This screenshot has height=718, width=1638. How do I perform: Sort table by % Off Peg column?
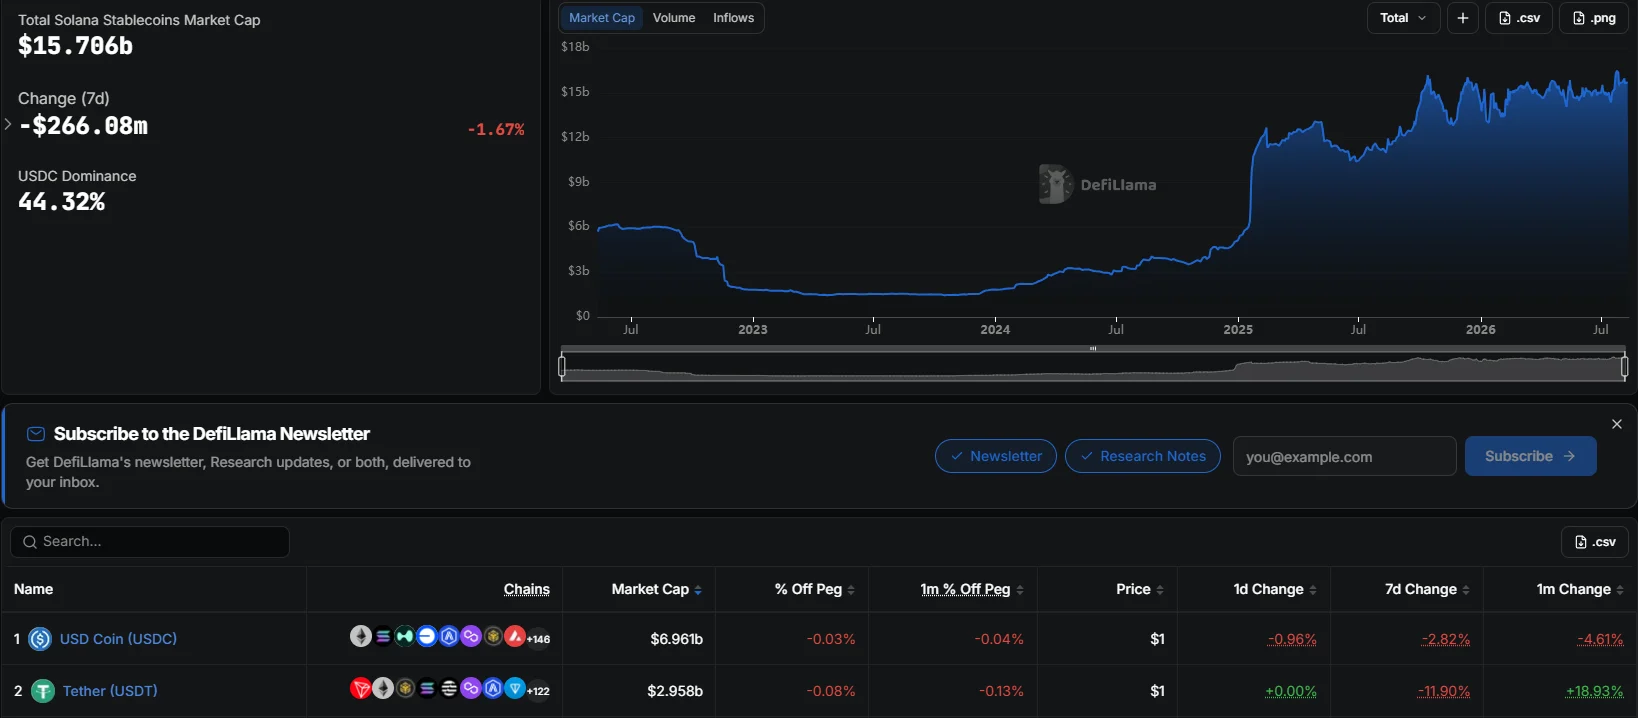(x=814, y=589)
